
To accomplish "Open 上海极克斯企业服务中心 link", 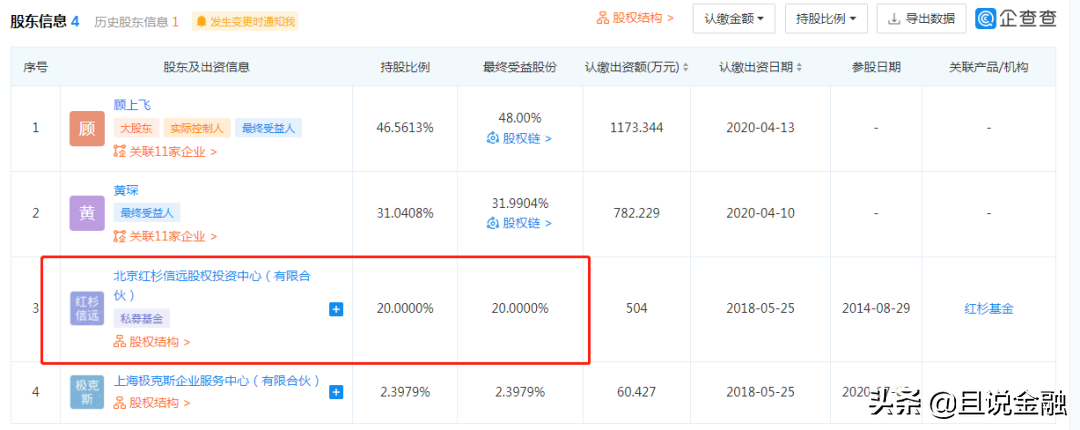I will [x=216, y=380].
